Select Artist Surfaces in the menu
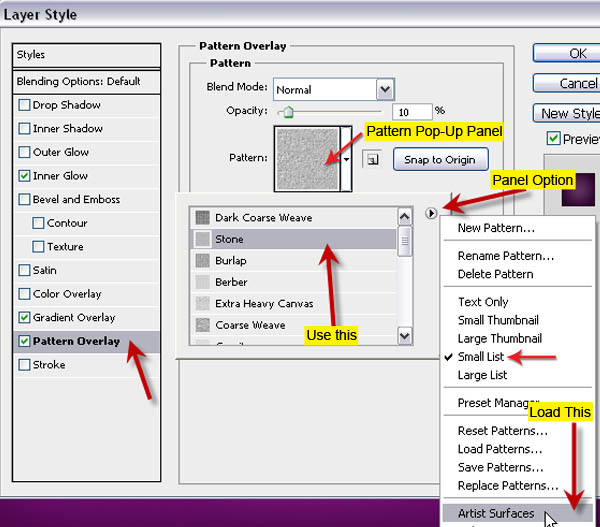Image resolution: width=600 pixels, height=527 pixels. 496,514
